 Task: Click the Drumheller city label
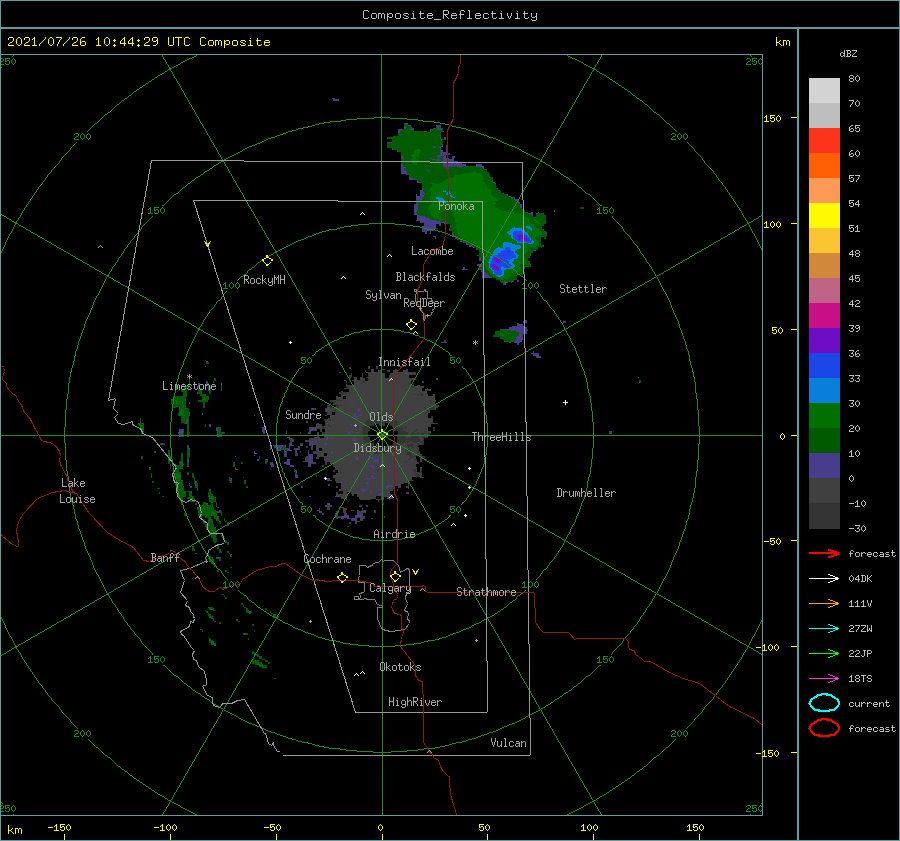[586, 493]
